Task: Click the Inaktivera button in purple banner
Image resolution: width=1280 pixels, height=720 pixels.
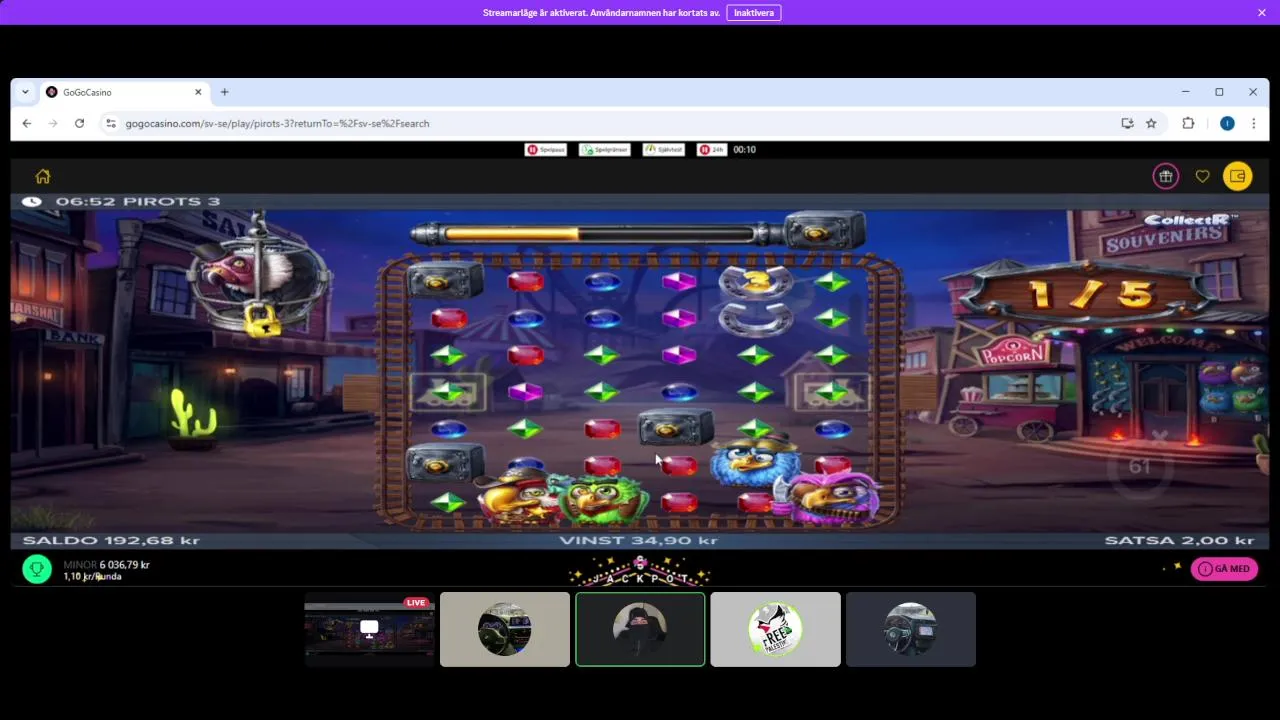Action: coord(754,13)
